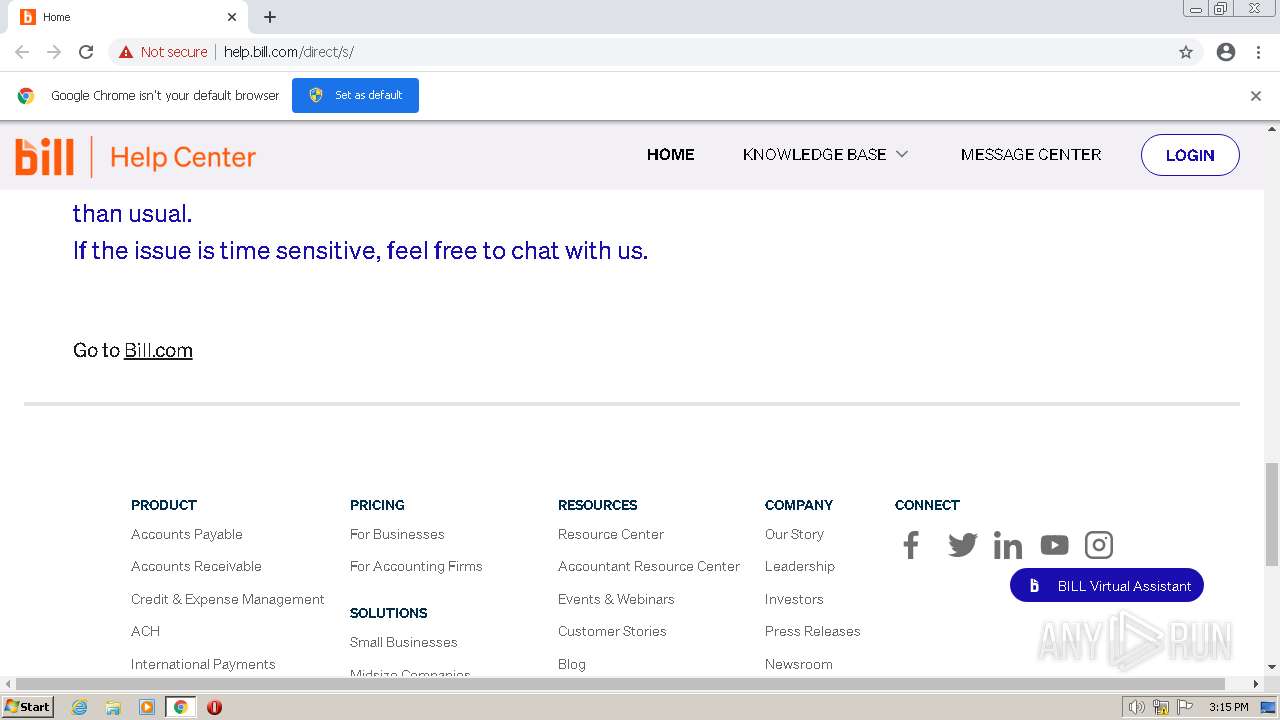Screen dimensions: 1280x720
Task: Go back with the browser back arrow
Action: click(22, 52)
